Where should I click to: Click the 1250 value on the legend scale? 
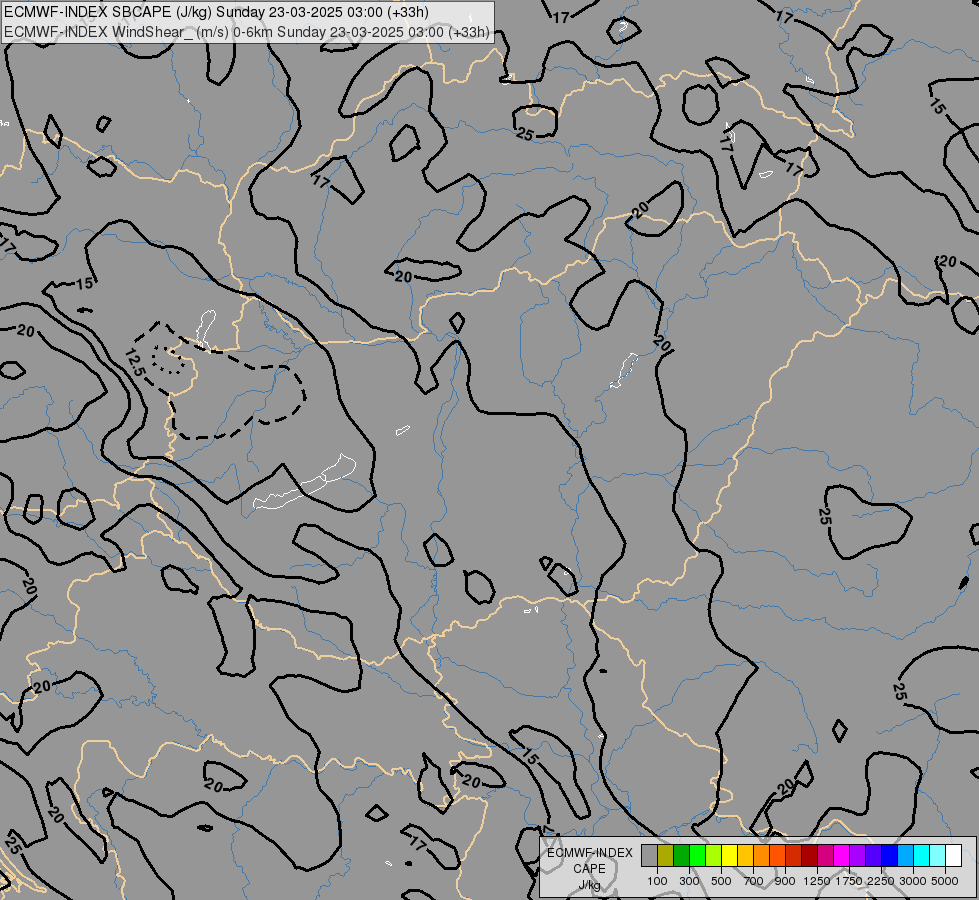[817, 881]
